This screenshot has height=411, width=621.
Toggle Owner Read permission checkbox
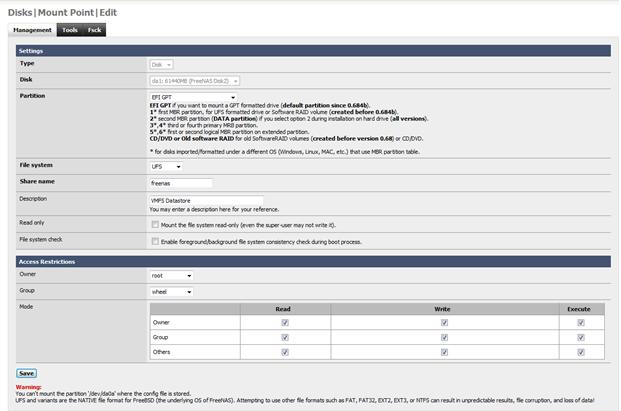tap(285, 323)
